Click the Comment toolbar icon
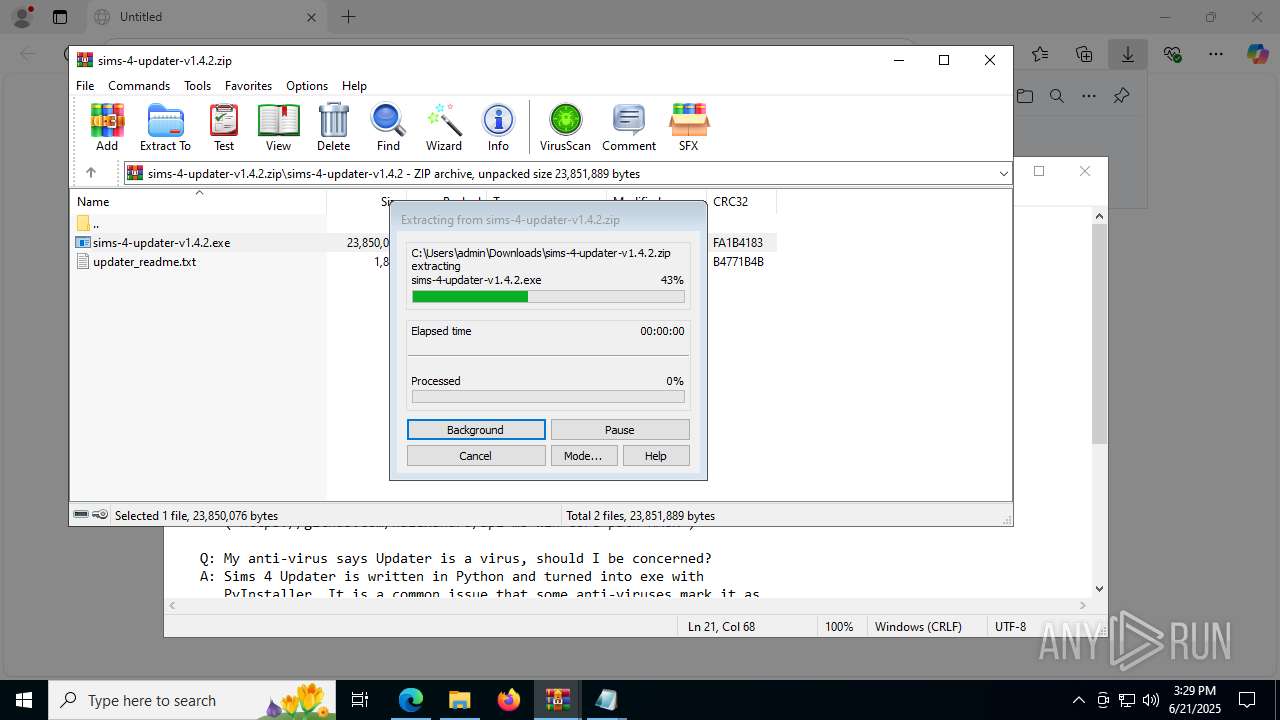The width and height of the screenshot is (1280, 720). coord(629,127)
